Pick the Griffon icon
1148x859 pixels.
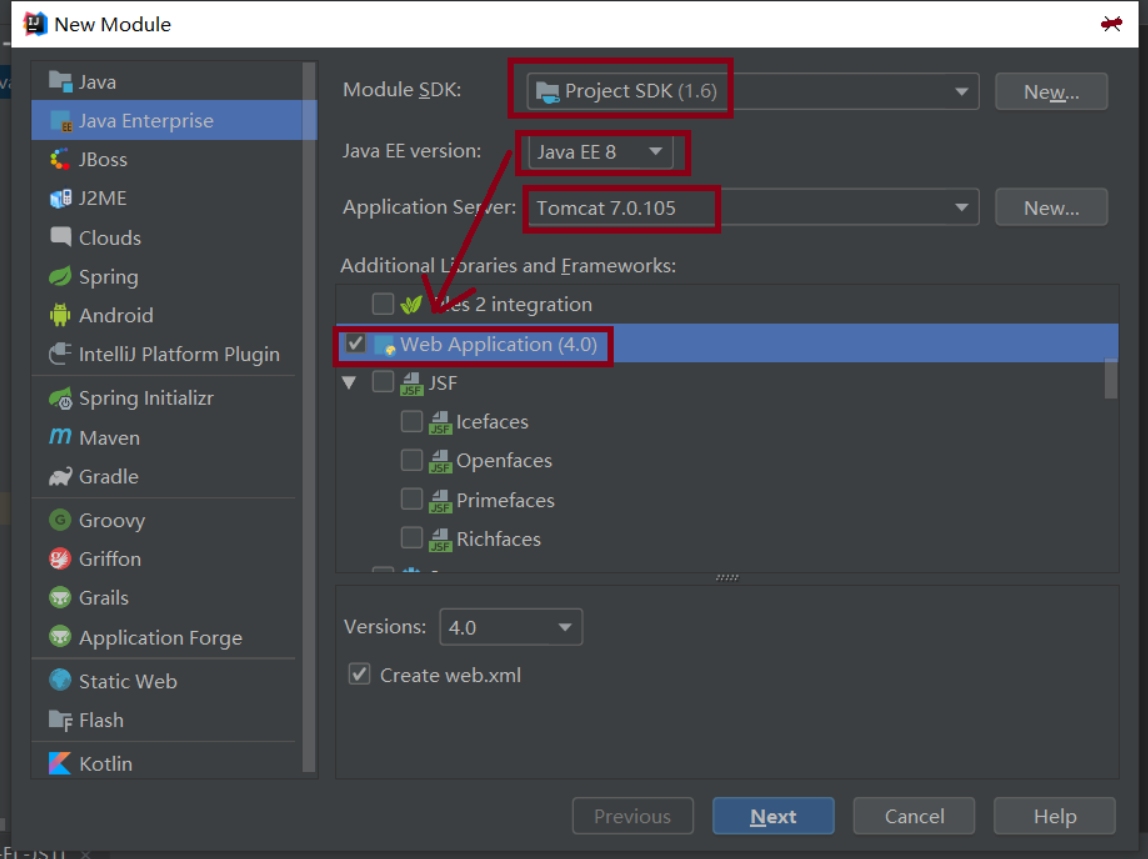coord(60,559)
